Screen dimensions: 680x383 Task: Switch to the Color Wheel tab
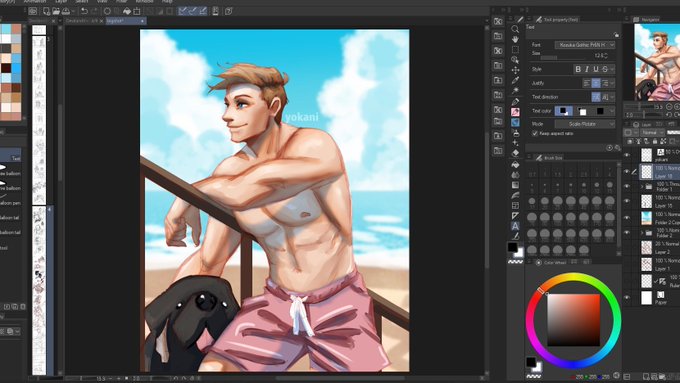pos(551,262)
